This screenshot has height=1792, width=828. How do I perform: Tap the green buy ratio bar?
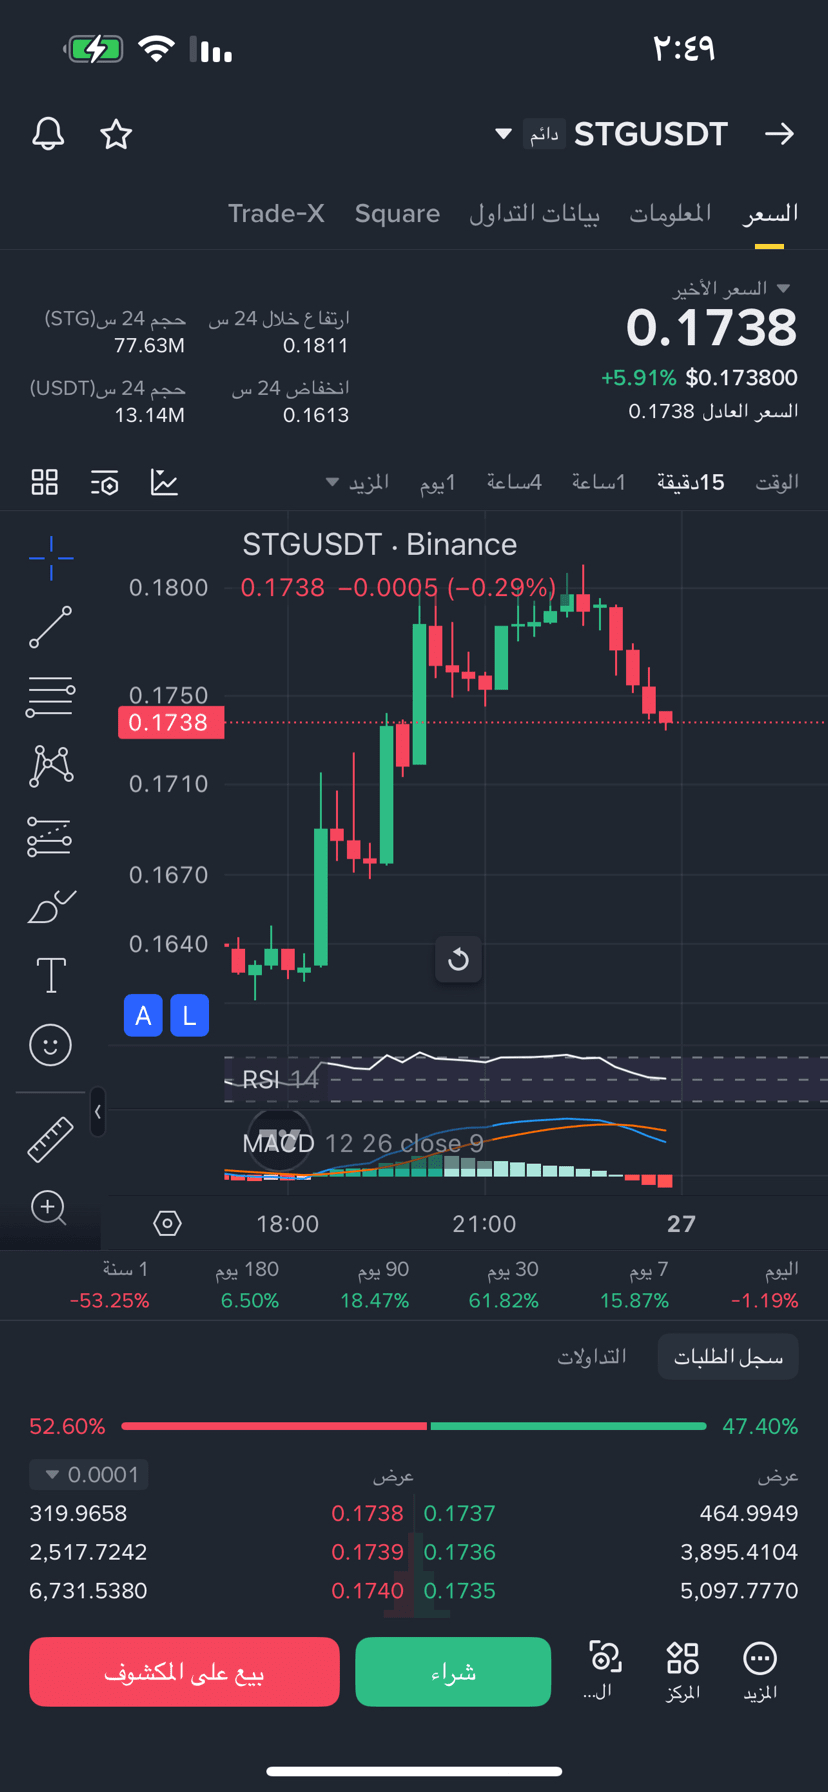568,1426
